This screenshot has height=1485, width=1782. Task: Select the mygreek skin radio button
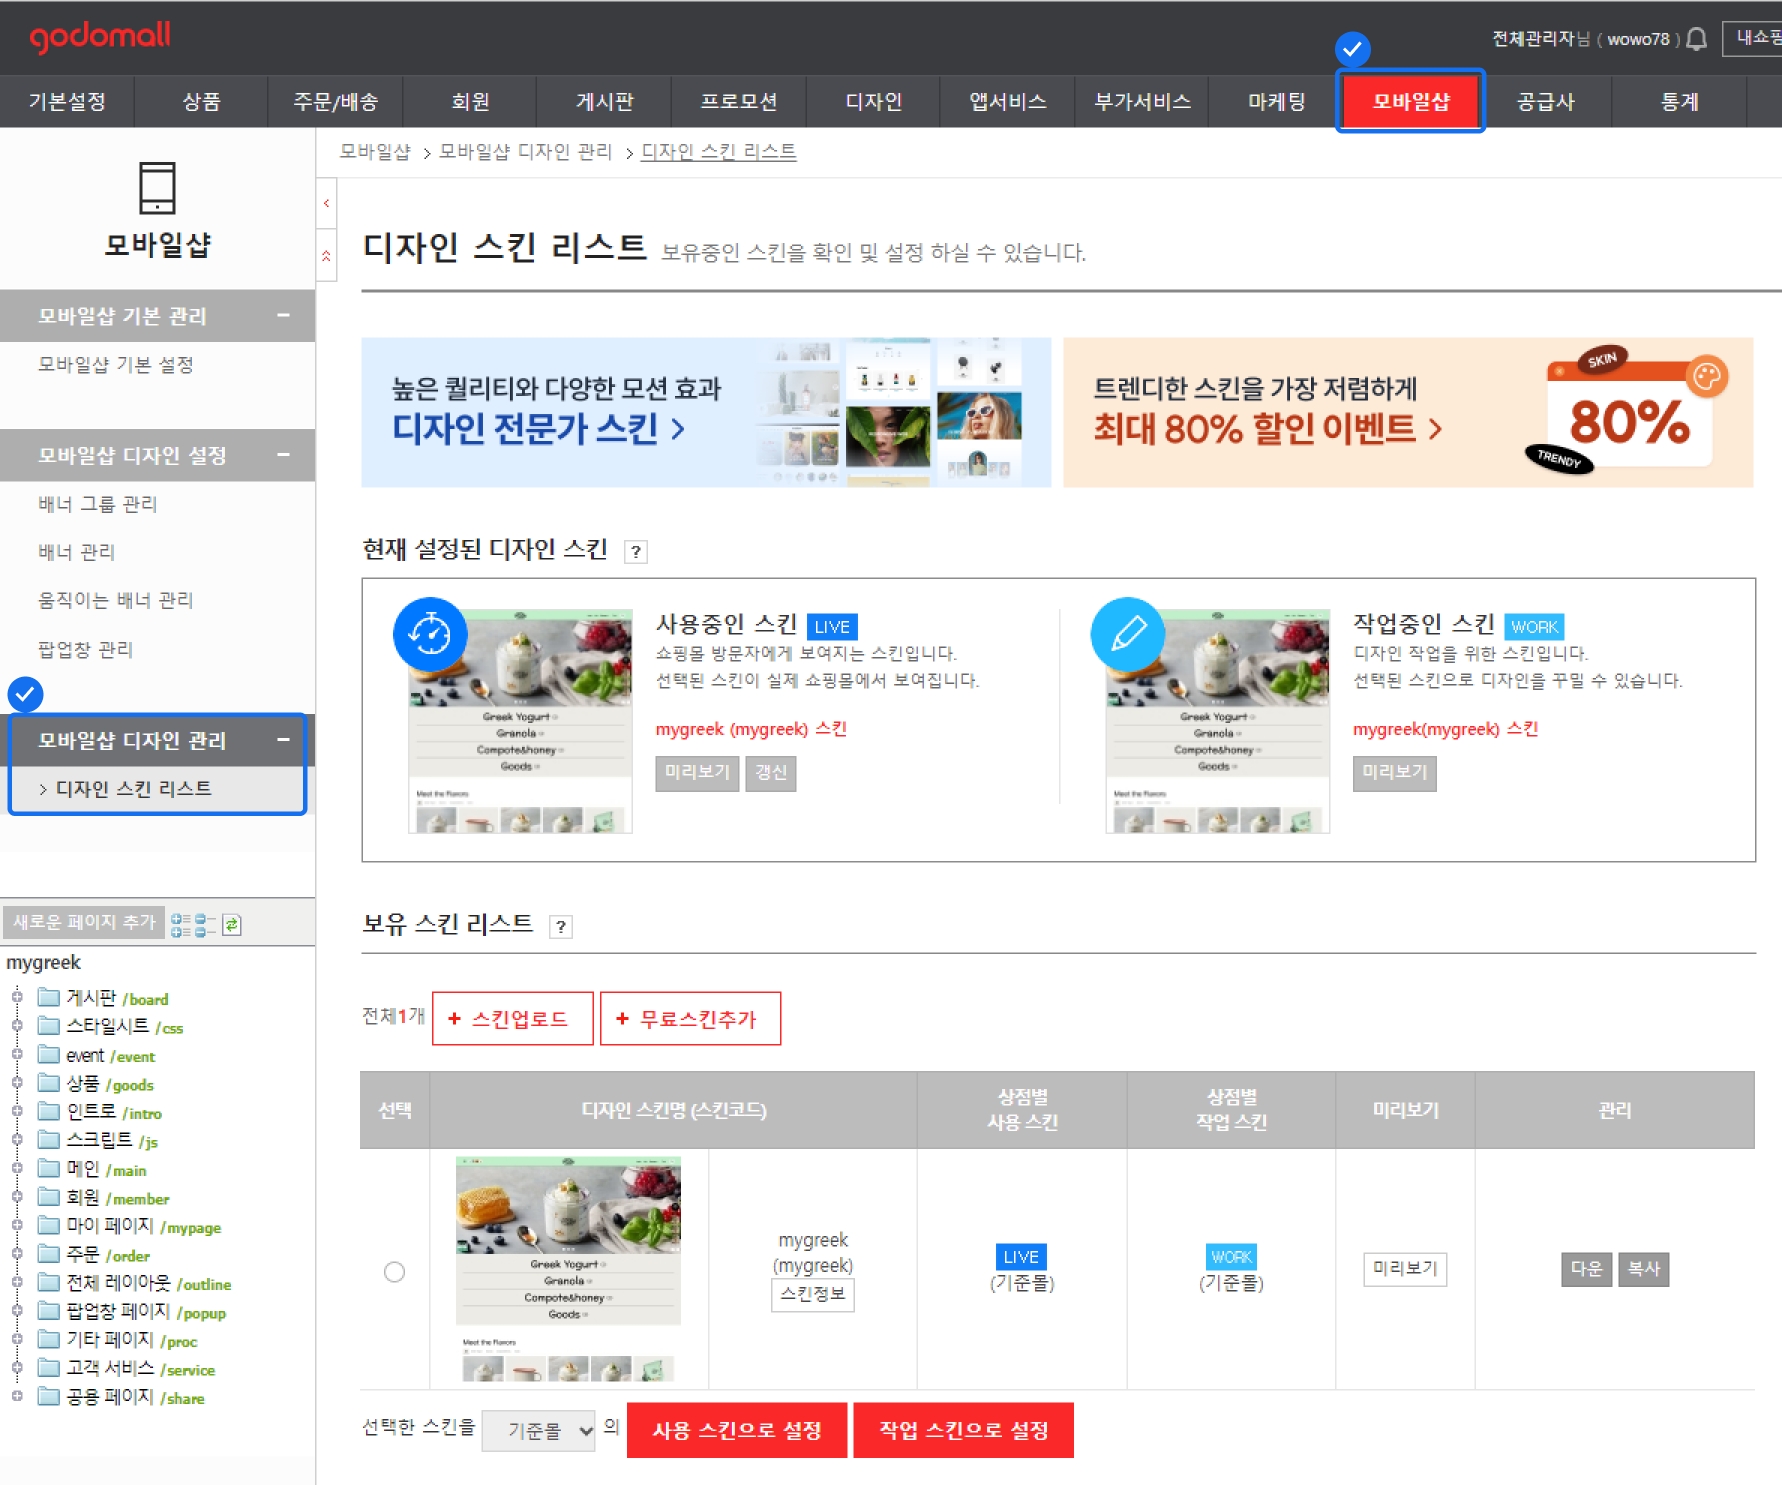click(x=395, y=1272)
